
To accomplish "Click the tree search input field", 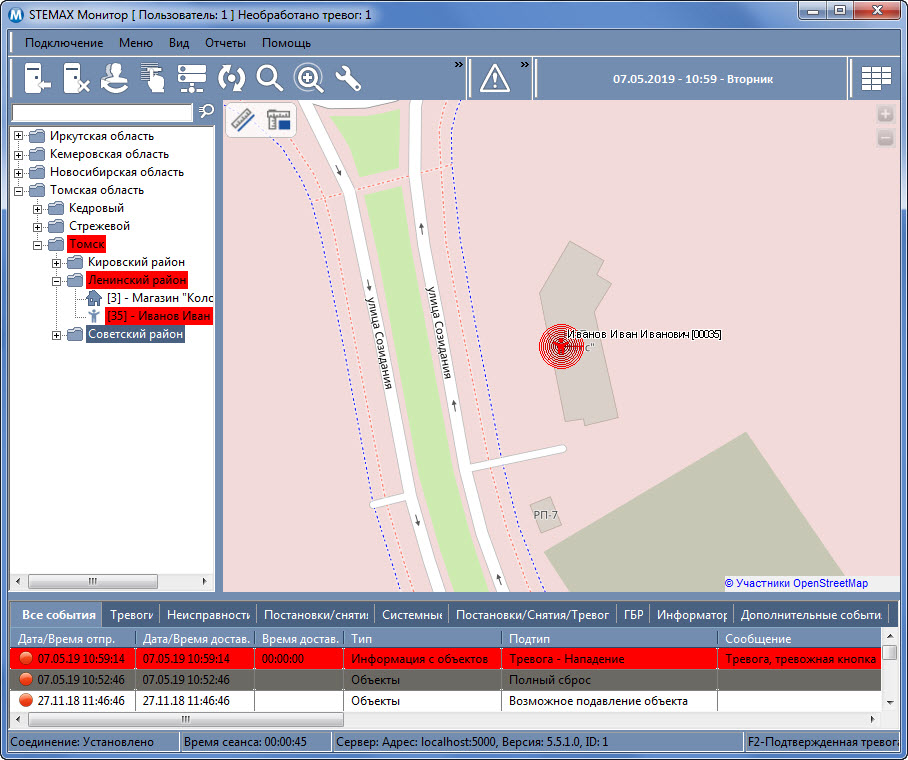I will point(102,112).
